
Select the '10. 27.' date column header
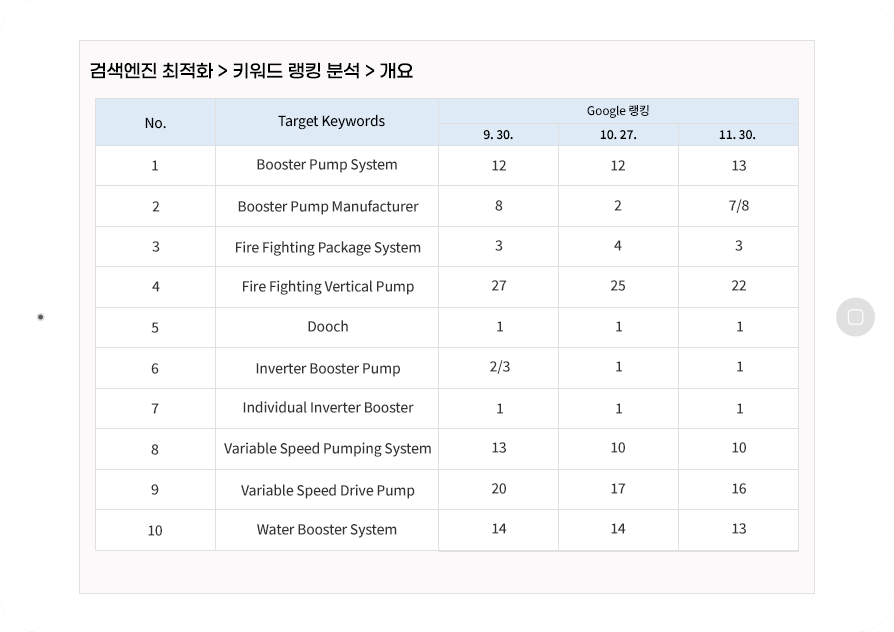pos(618,135)
